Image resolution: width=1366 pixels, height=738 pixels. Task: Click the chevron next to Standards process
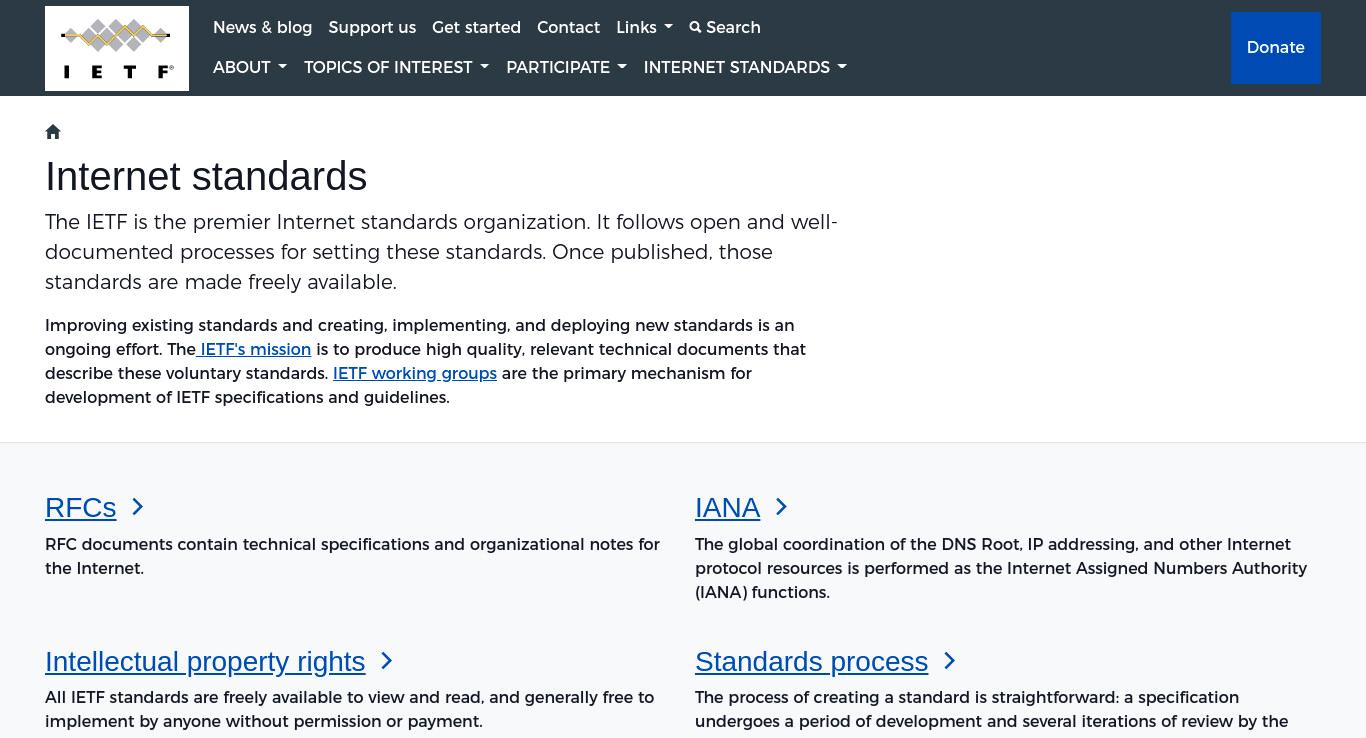pos(950,661)
